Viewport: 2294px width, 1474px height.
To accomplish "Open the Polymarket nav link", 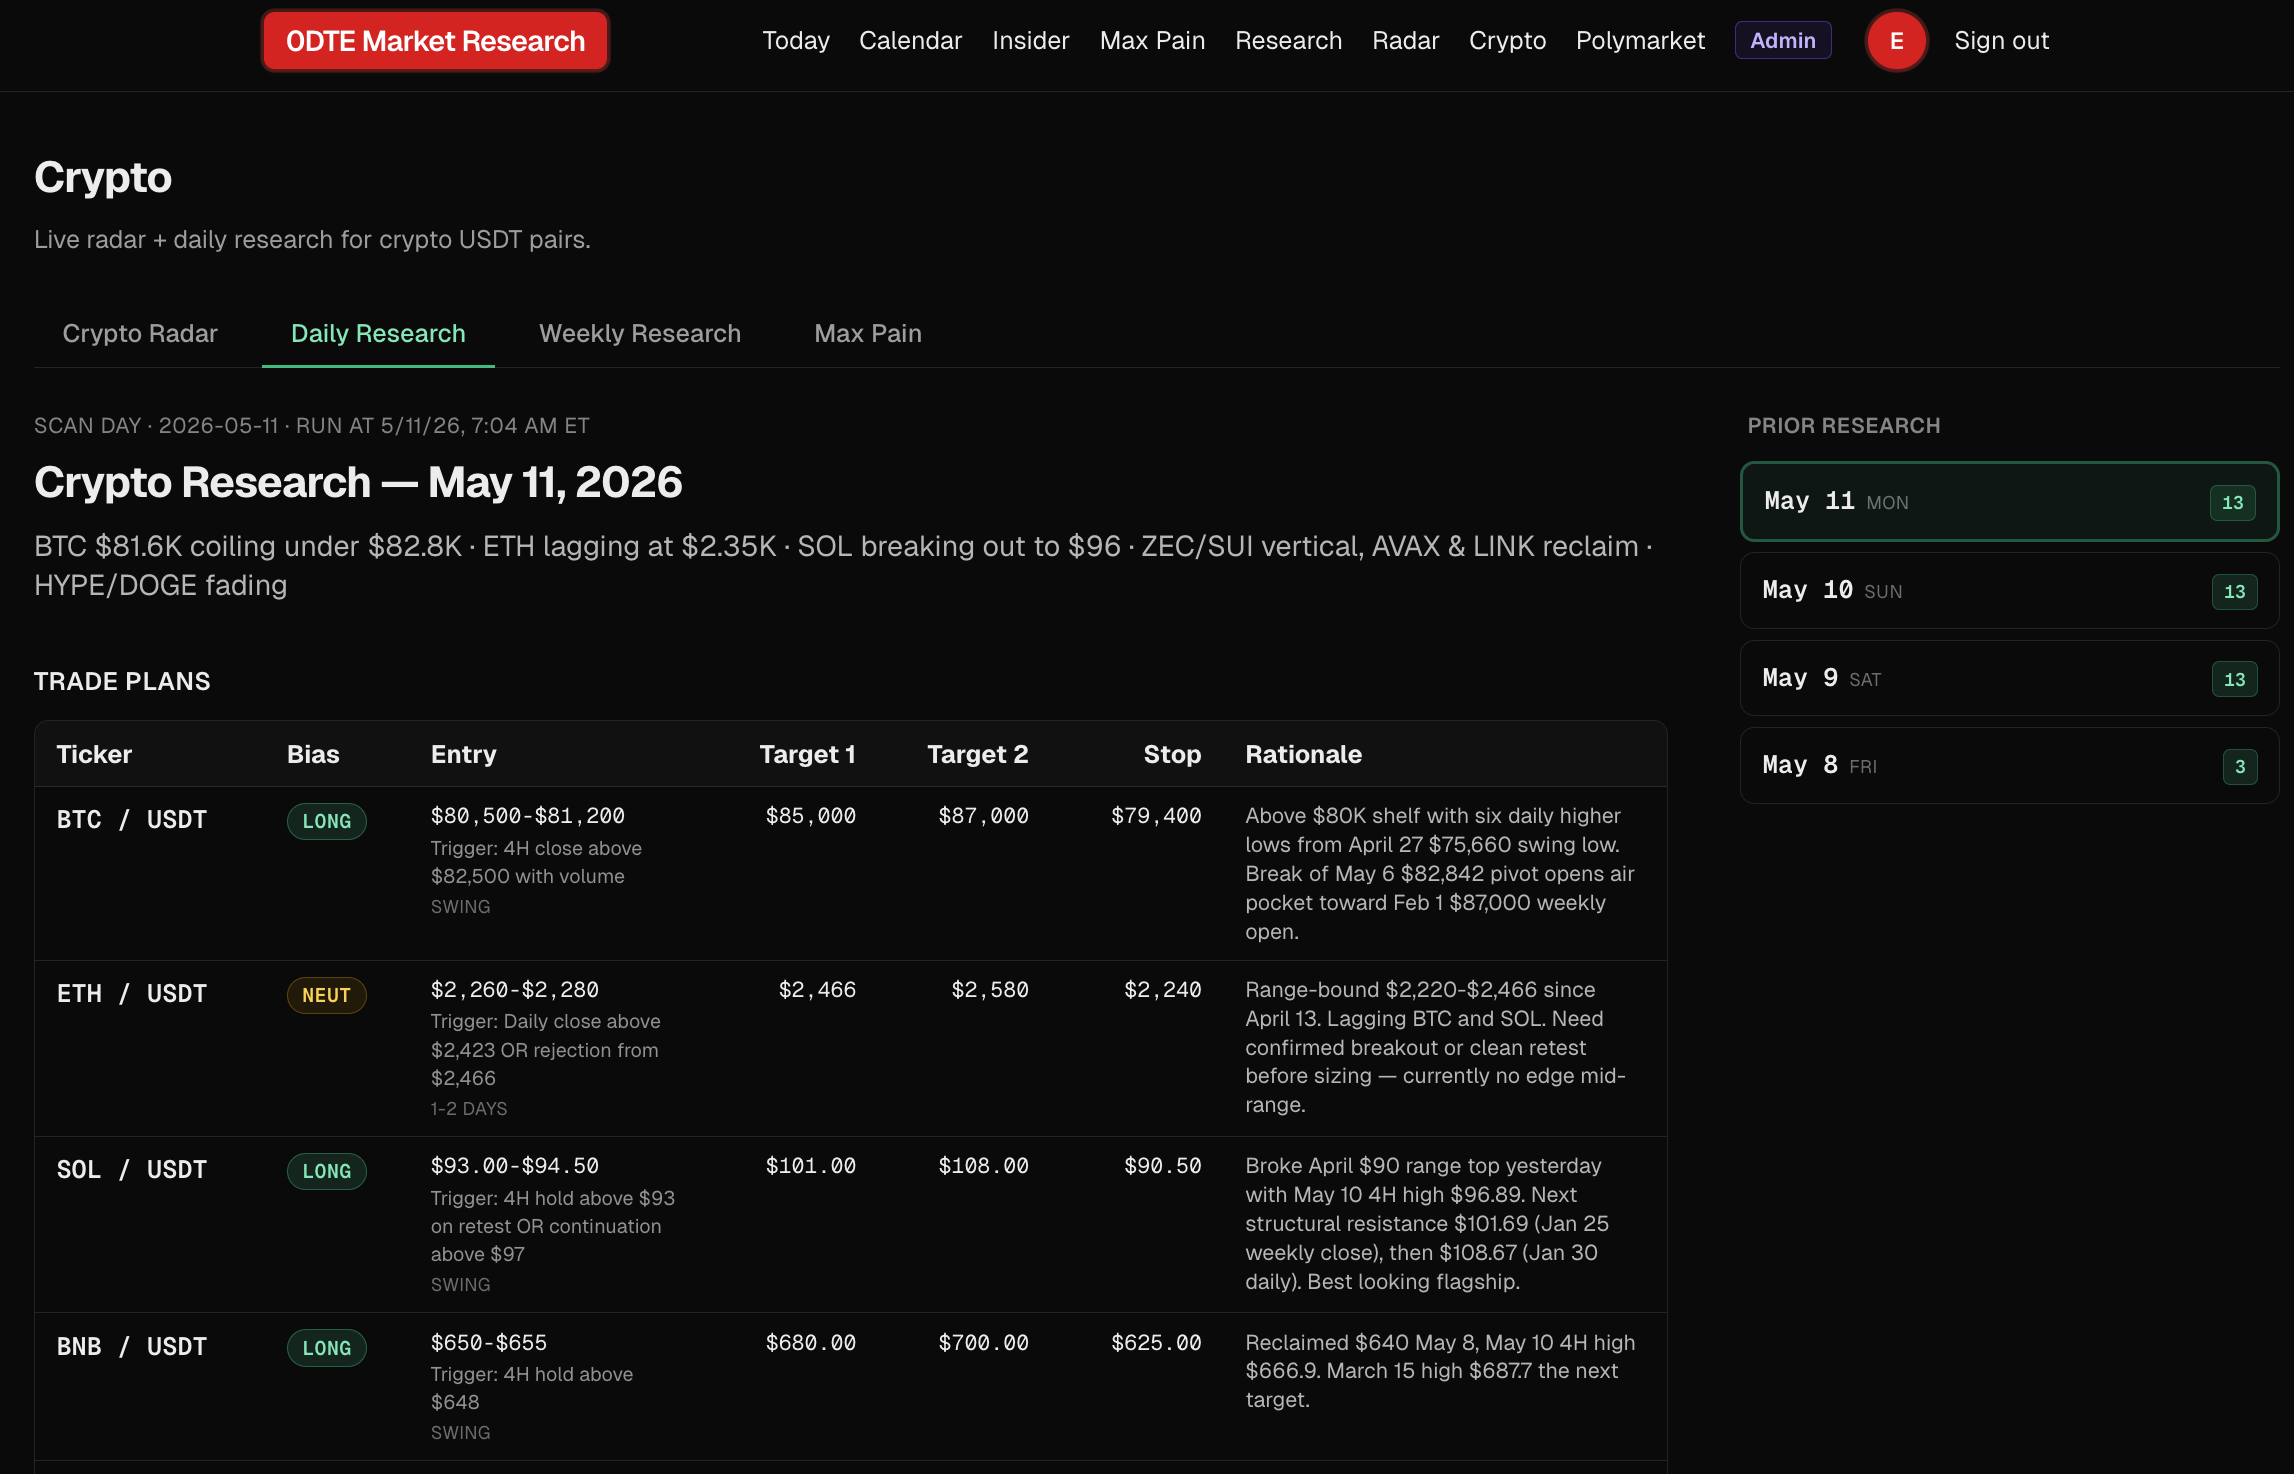I will [1640, 41].
